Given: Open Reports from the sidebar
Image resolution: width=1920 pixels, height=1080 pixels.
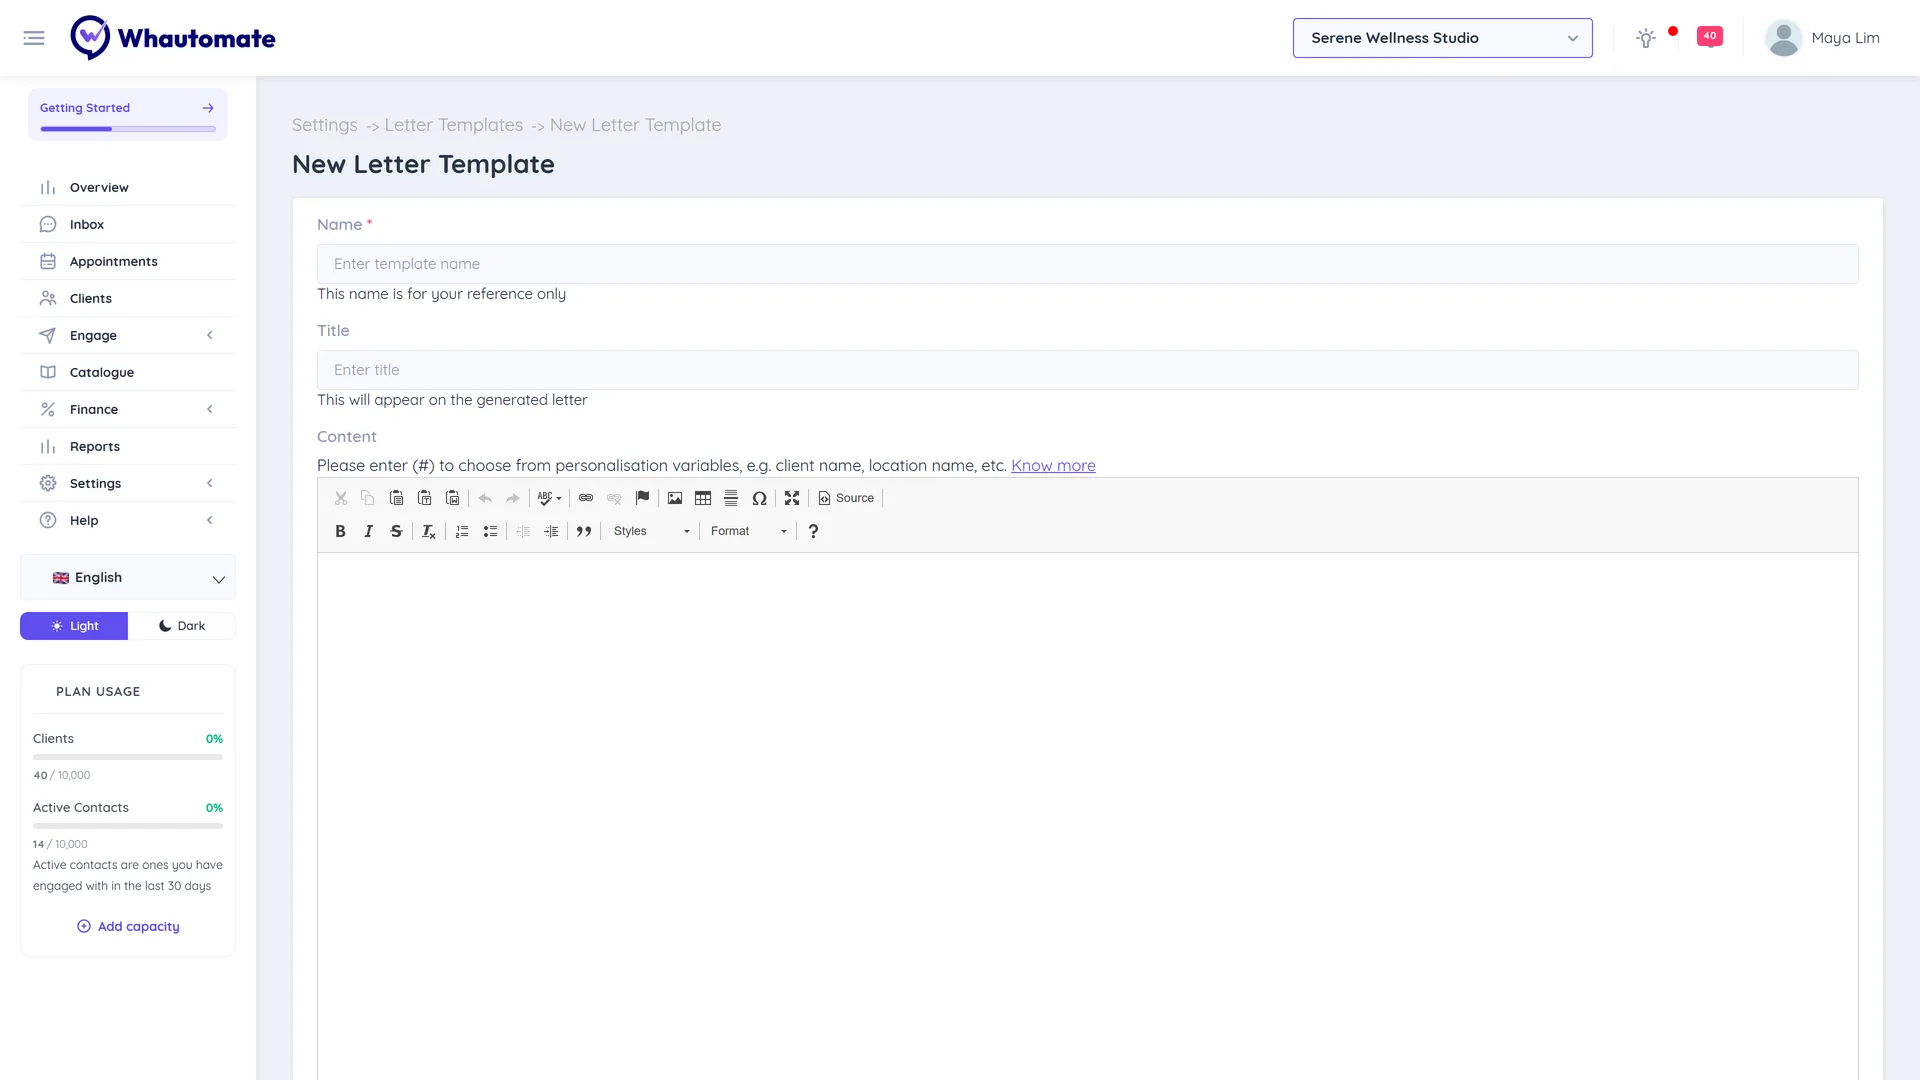Looking at the screenshot, I should [128, 446].
